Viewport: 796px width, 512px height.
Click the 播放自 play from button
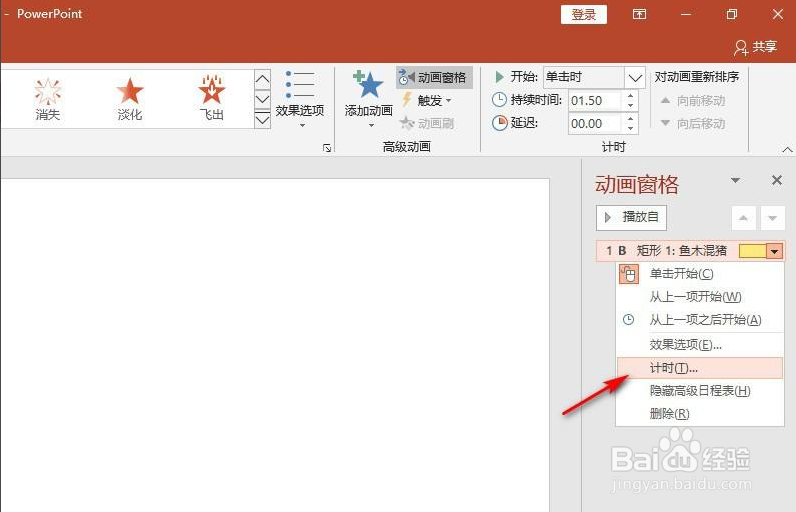click(631, 217)
